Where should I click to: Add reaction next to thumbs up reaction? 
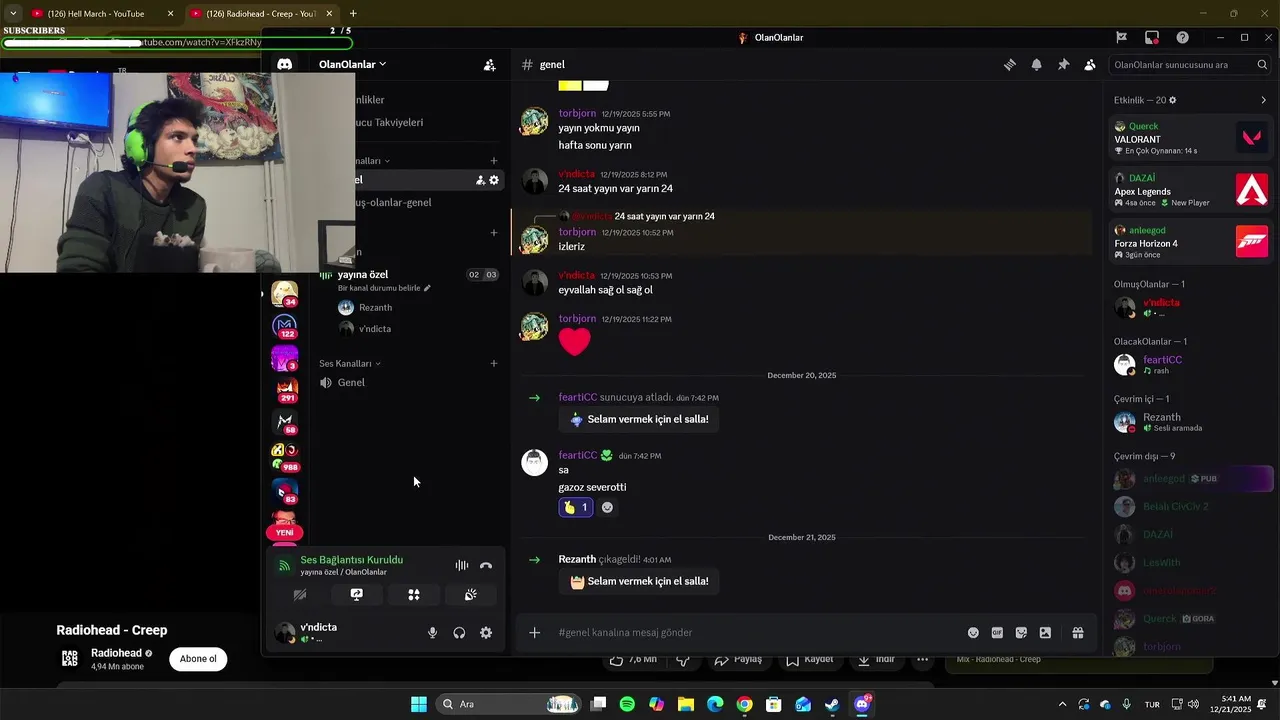tap(607, 508)
